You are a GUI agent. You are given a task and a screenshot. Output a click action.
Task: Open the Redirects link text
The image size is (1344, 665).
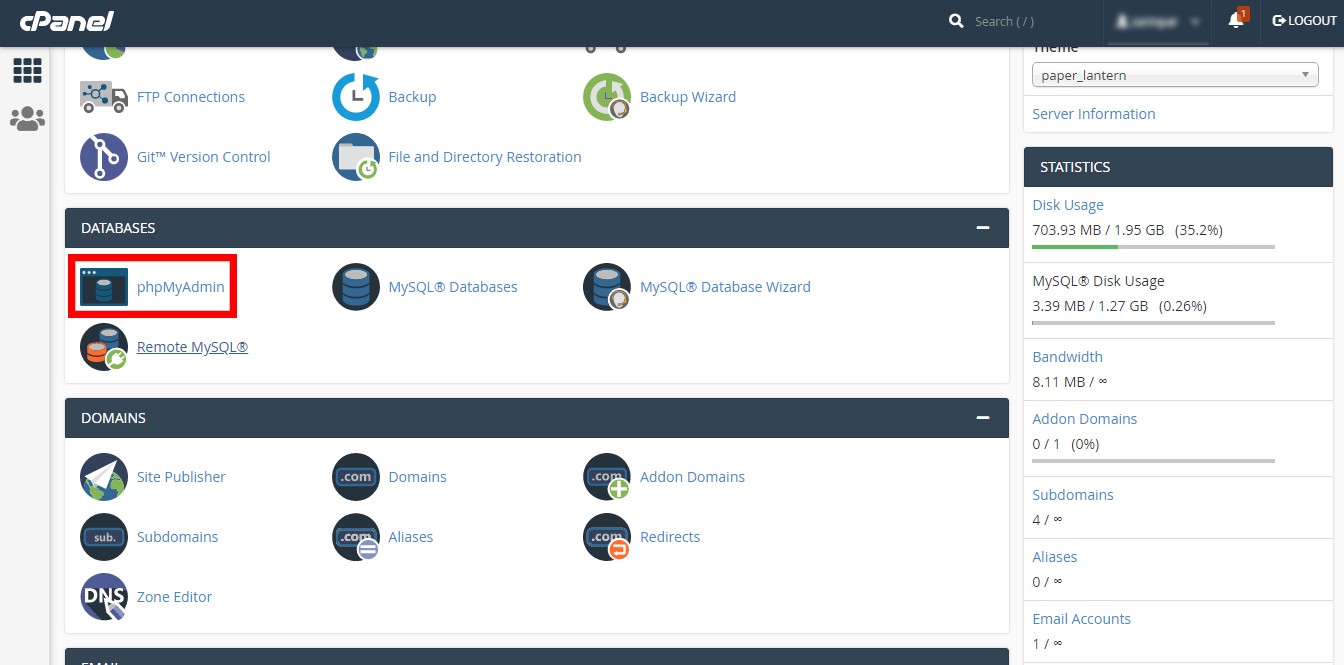pos(670,537)
